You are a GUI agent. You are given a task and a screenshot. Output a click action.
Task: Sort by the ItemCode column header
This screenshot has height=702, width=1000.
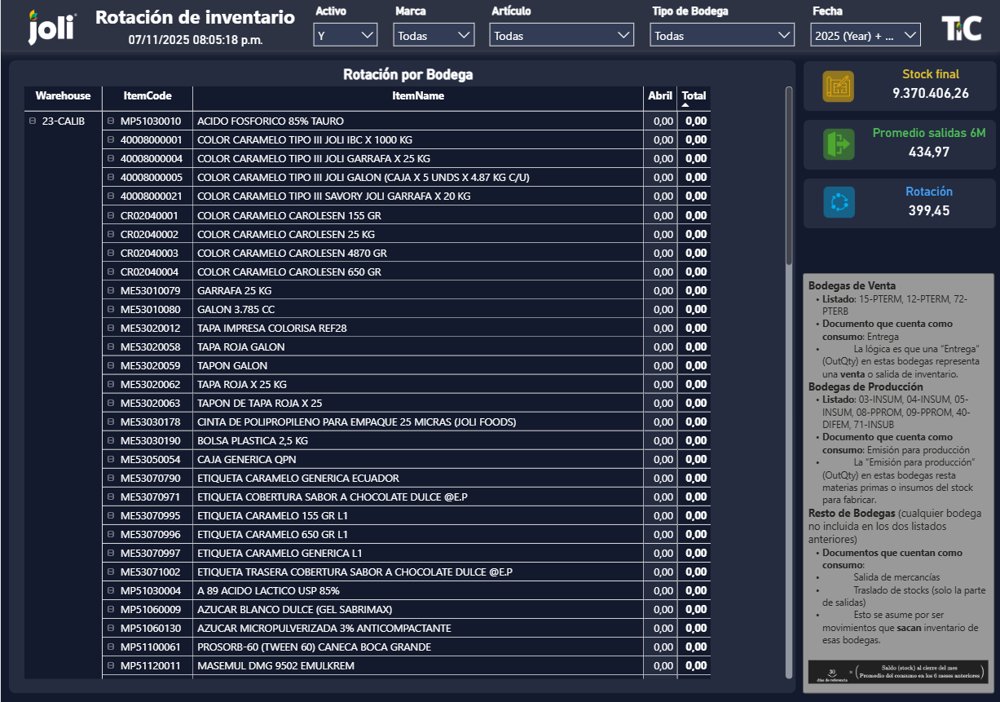[147, 96]
